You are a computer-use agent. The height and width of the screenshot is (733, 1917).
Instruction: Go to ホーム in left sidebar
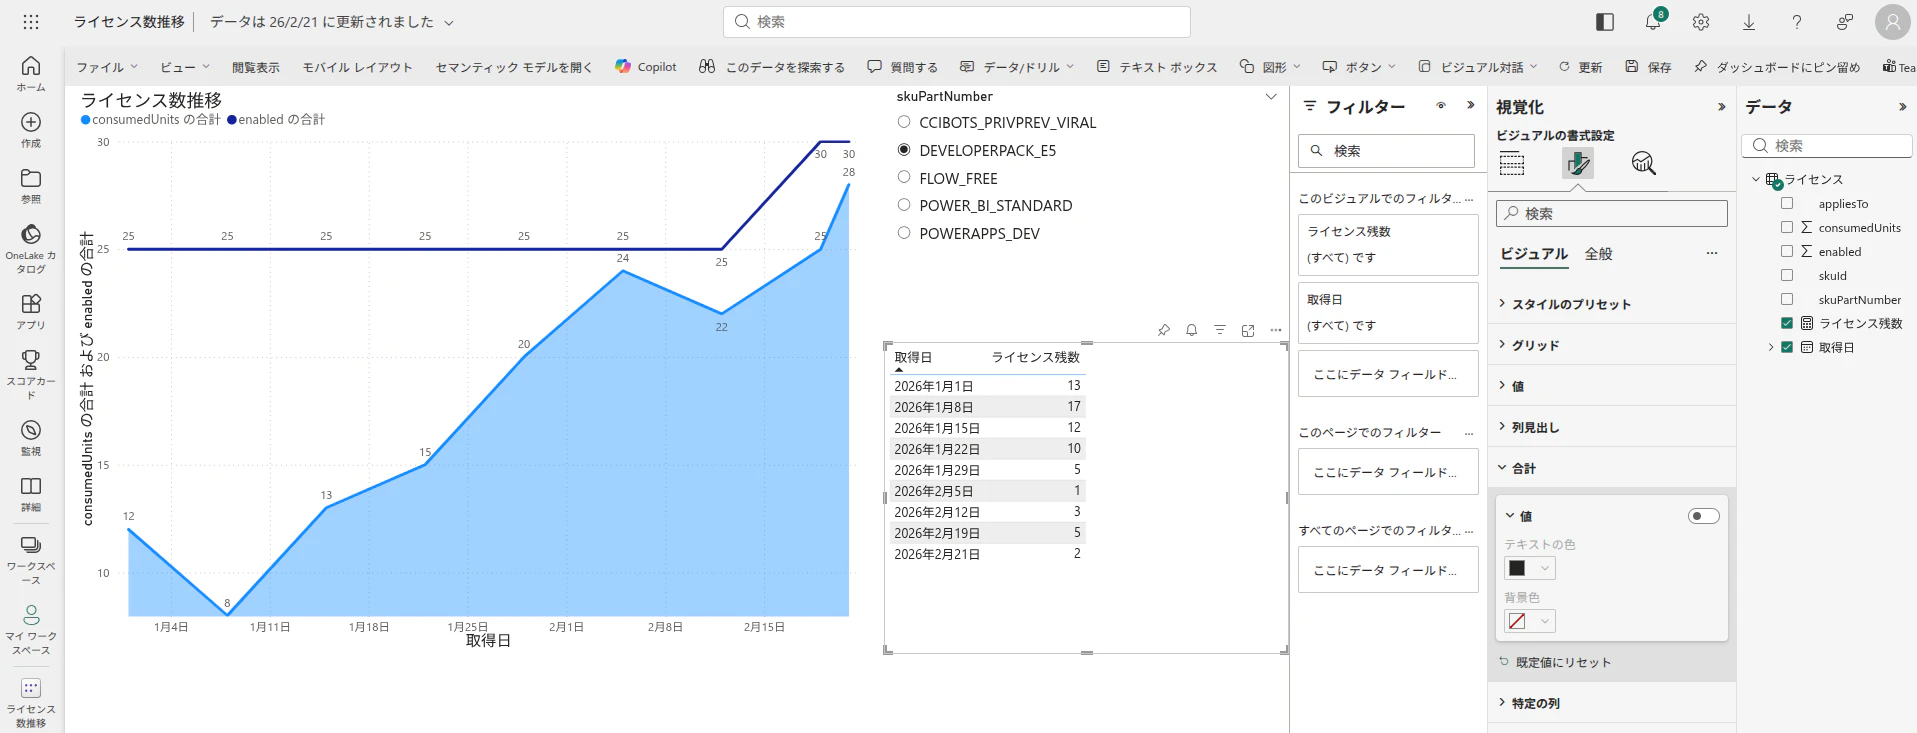pyautogui.click(x=31, y=73)
